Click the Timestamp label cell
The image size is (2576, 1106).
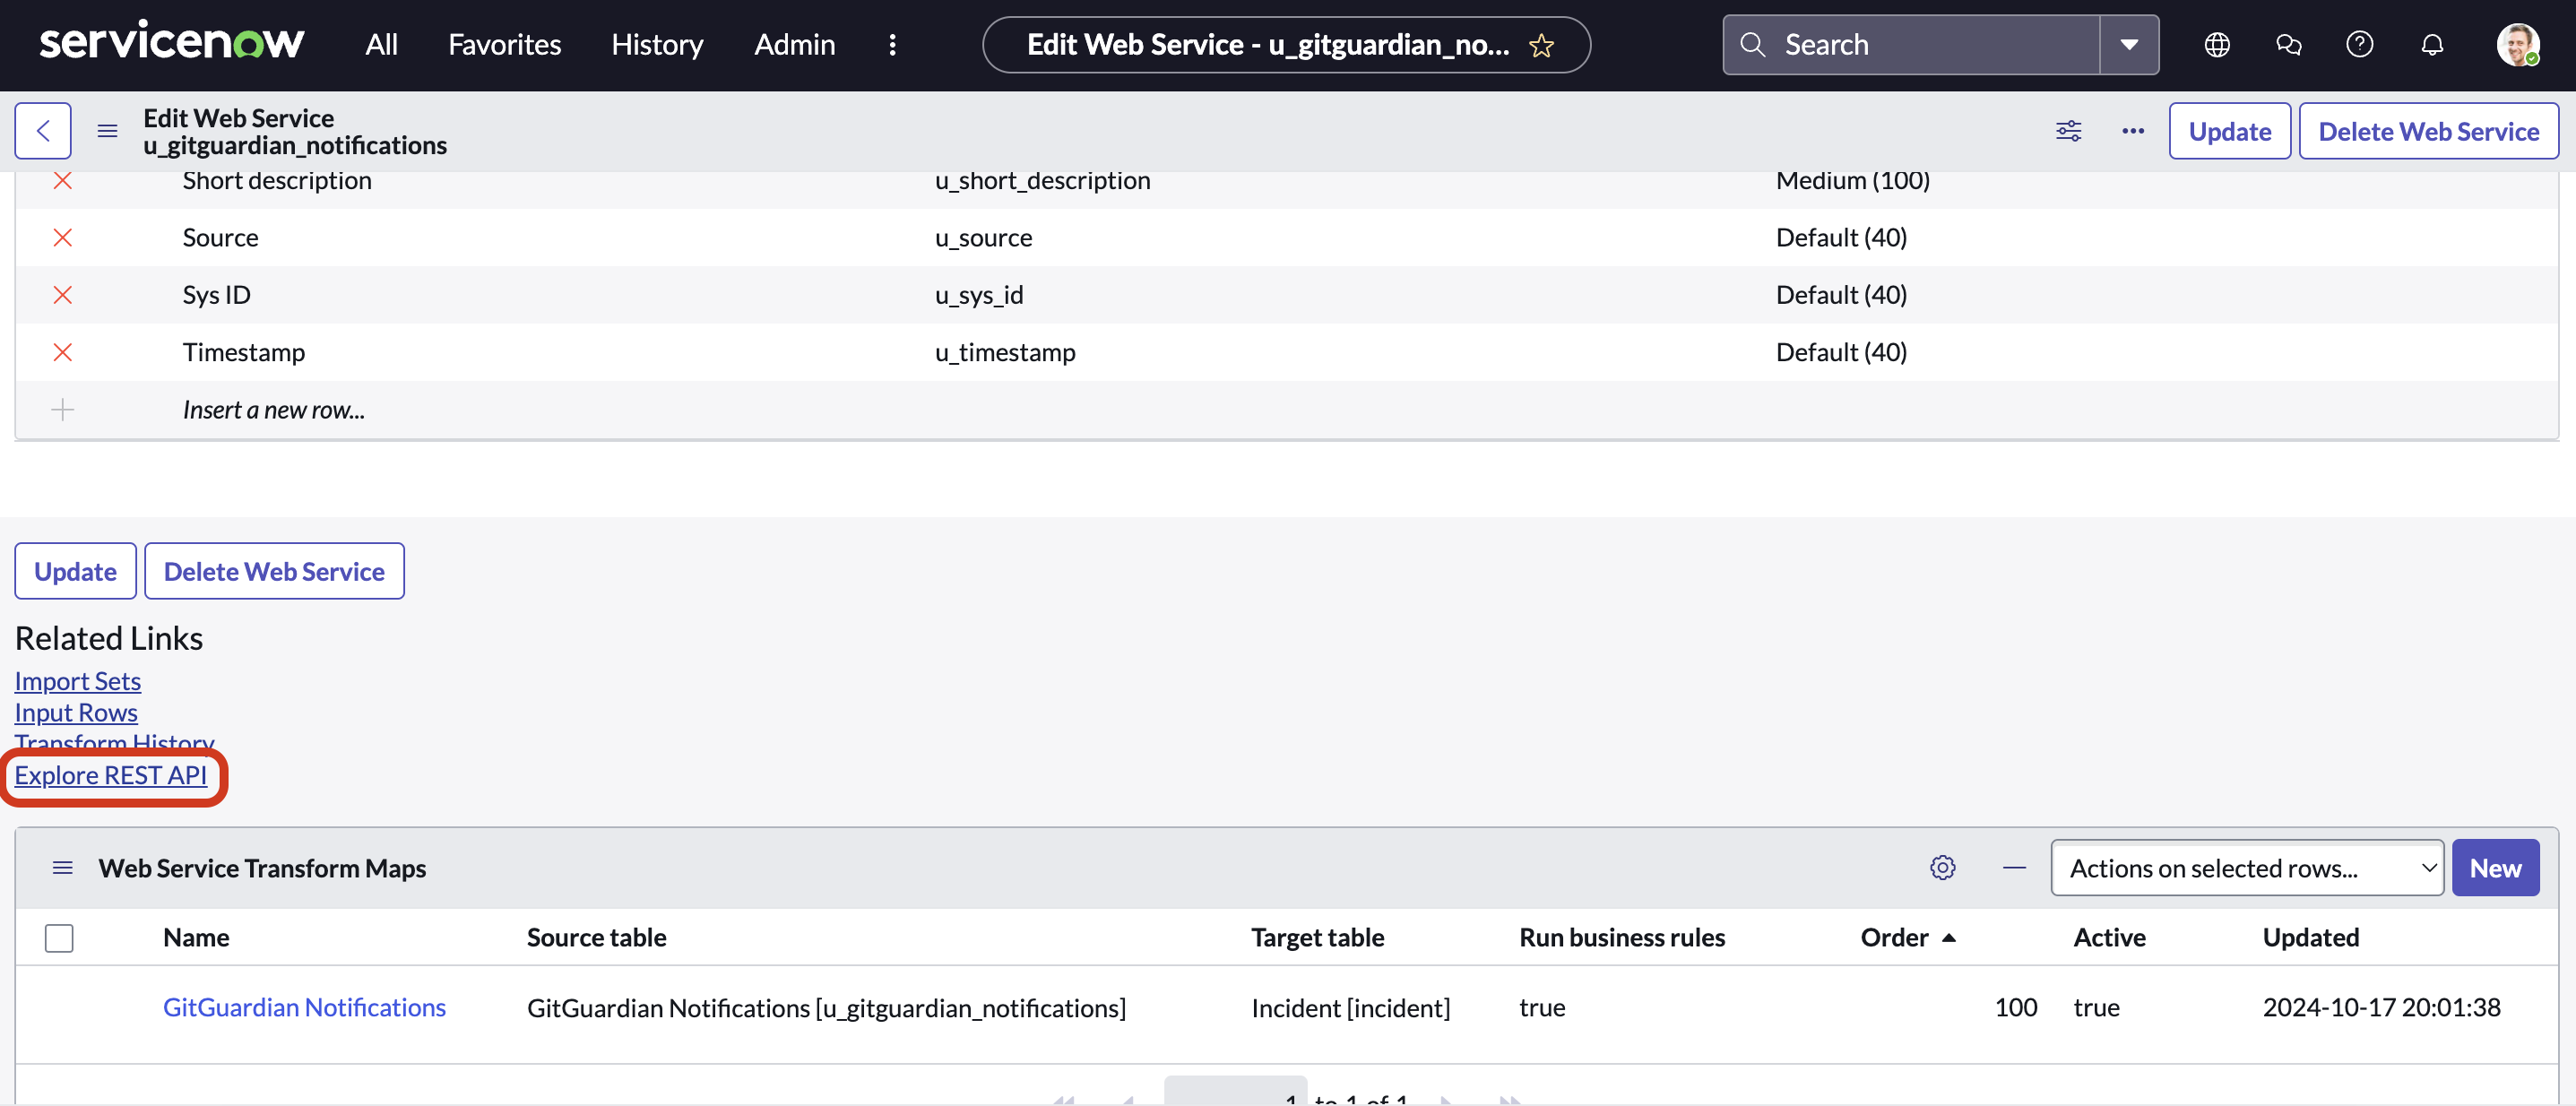pos(243,352)
